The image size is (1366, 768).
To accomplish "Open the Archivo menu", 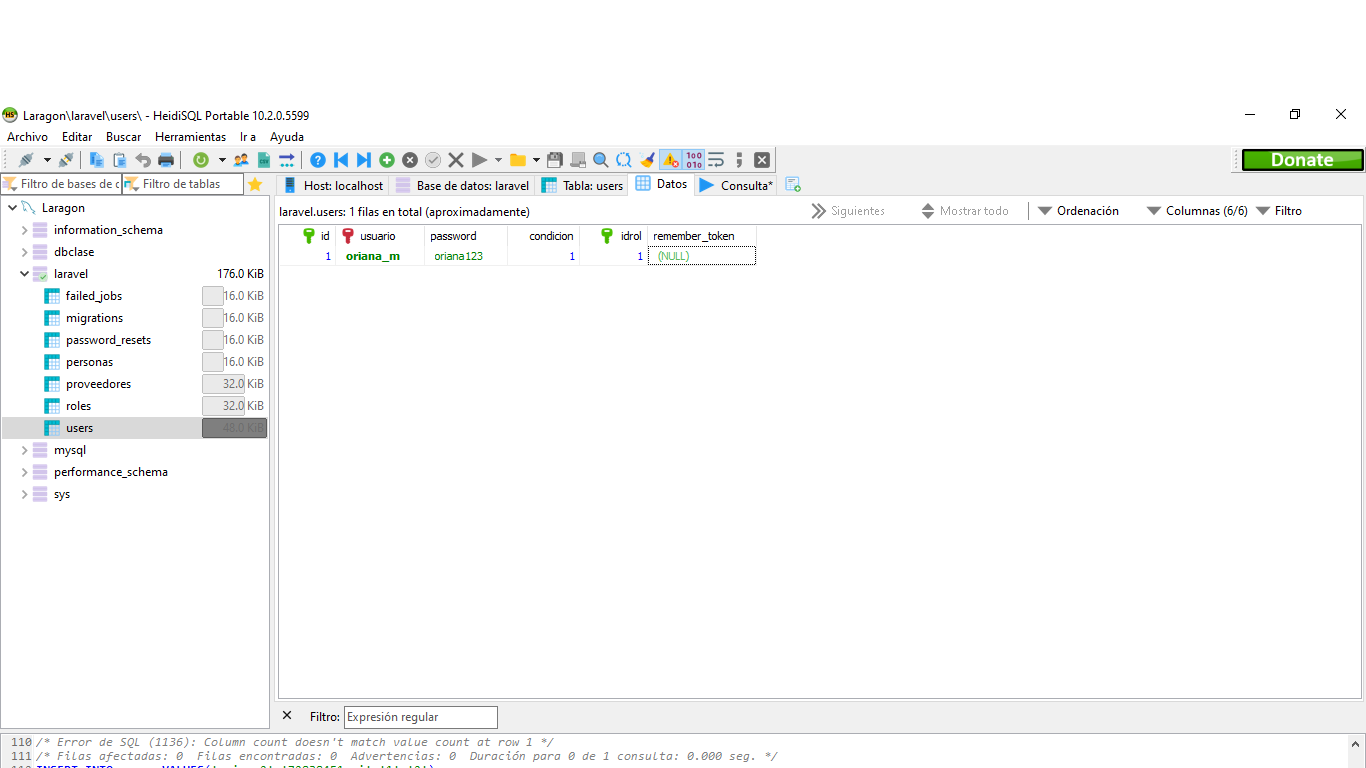I will point(28,137).
